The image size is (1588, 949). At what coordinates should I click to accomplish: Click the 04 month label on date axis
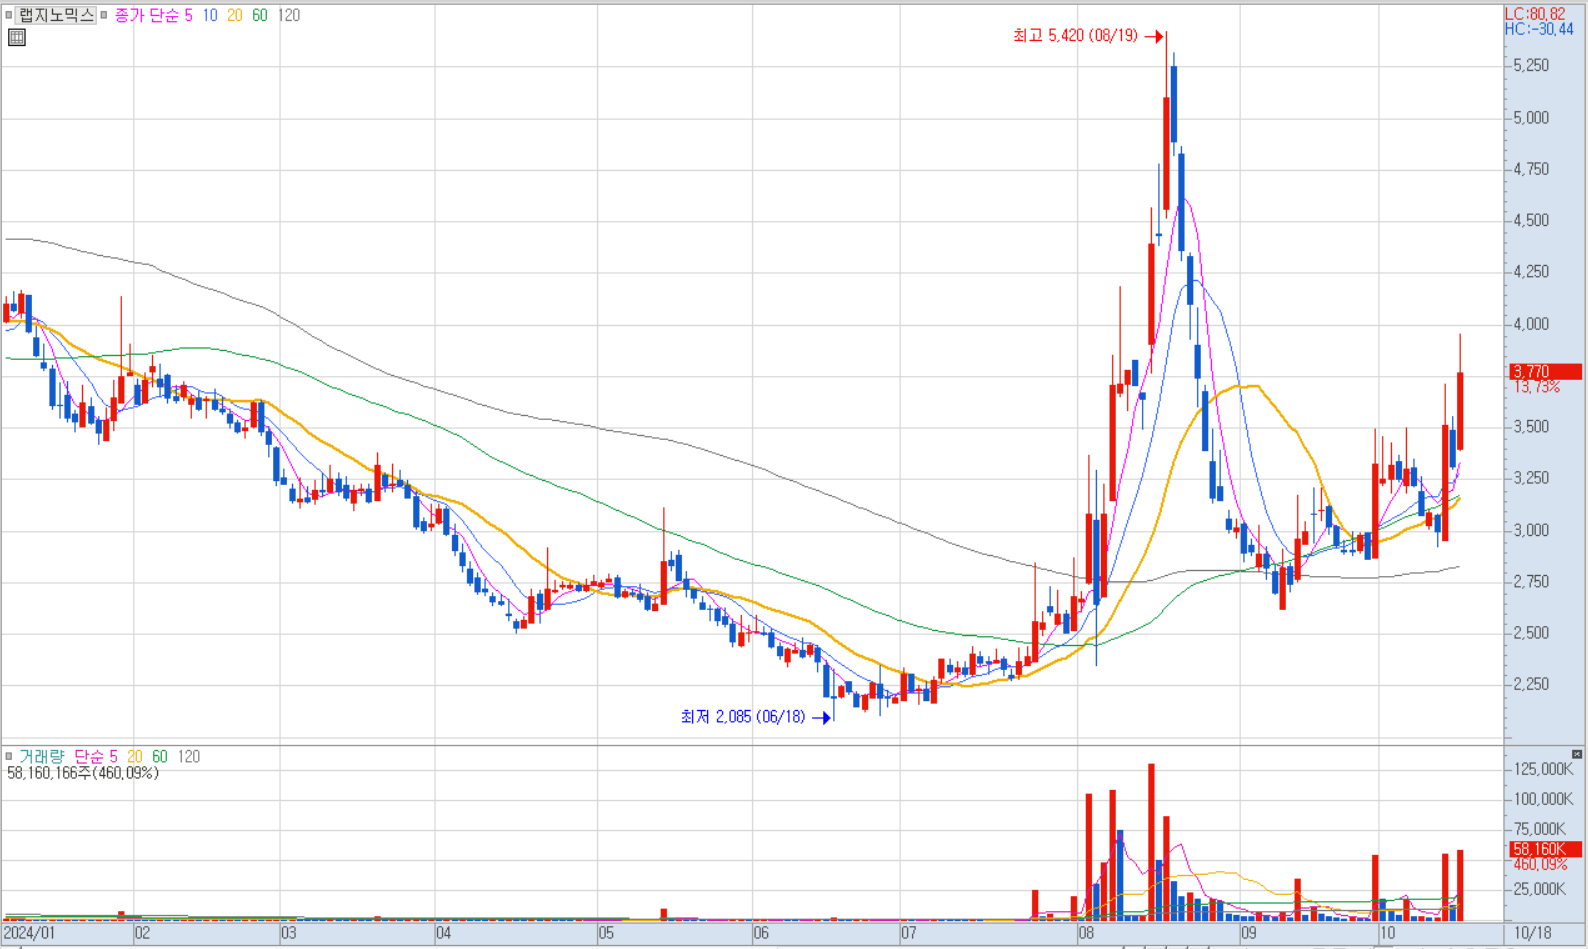(x=444, y=934)
